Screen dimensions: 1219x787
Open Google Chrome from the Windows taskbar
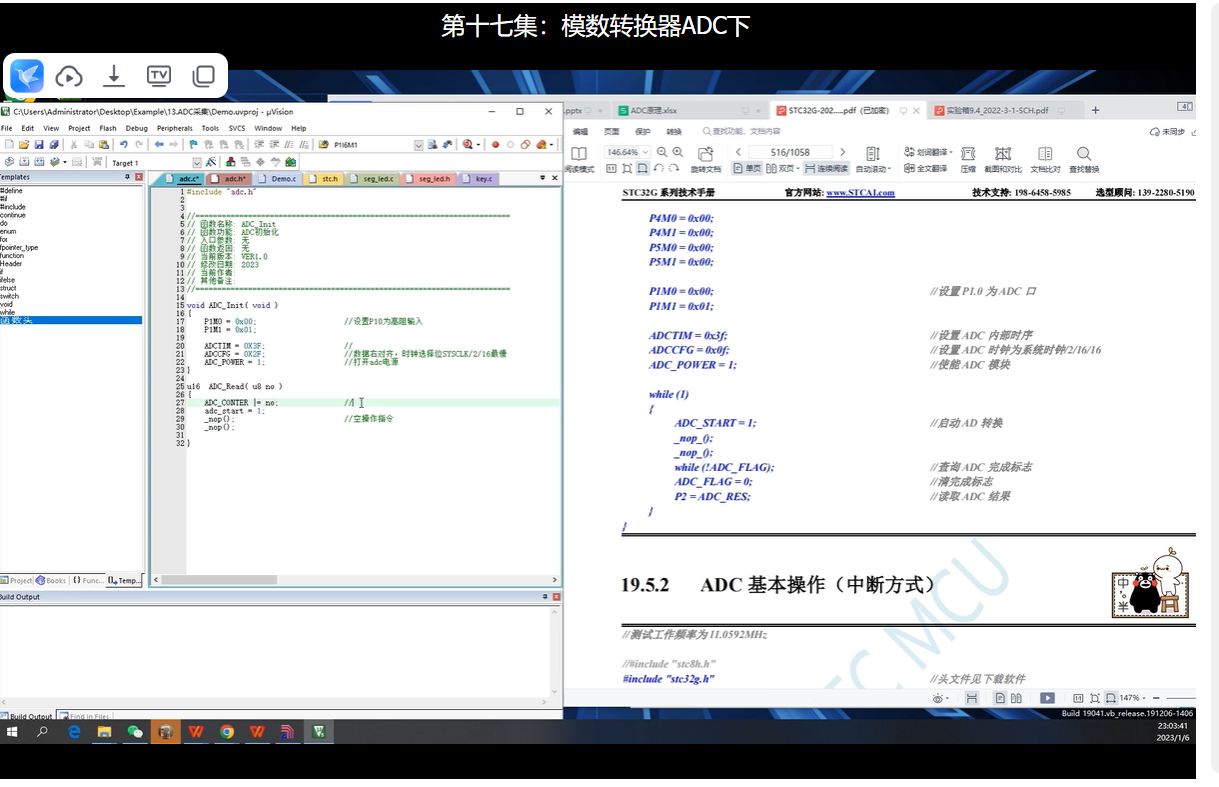point(227,732)
